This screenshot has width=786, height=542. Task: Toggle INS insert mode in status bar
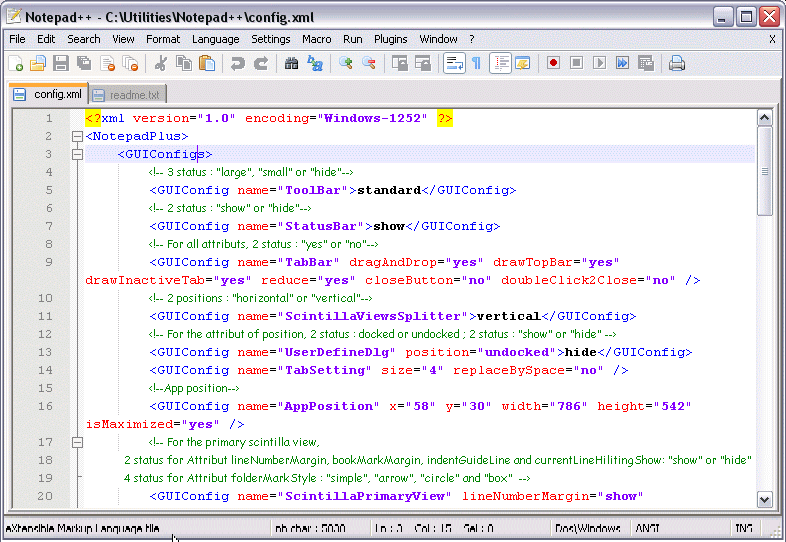click(744, 528)
